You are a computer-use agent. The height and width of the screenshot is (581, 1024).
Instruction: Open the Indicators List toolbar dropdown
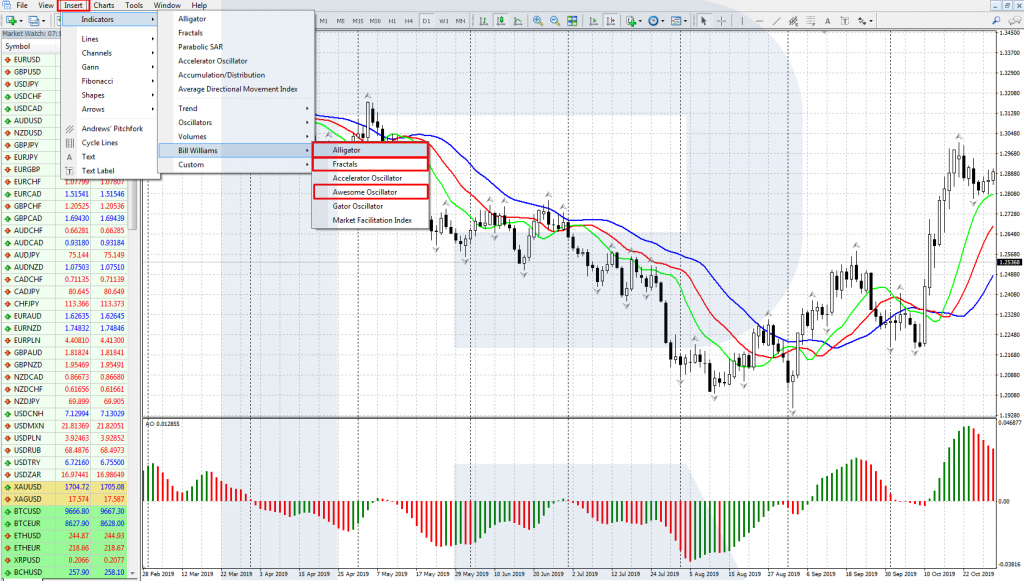click(x=634, y=20)
